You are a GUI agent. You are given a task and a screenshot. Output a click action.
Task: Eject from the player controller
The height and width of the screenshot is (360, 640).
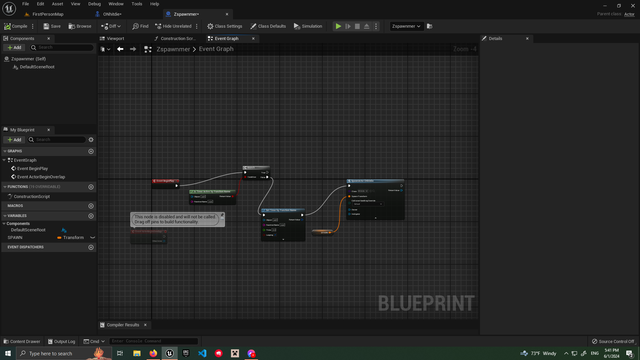click(367, 26)
